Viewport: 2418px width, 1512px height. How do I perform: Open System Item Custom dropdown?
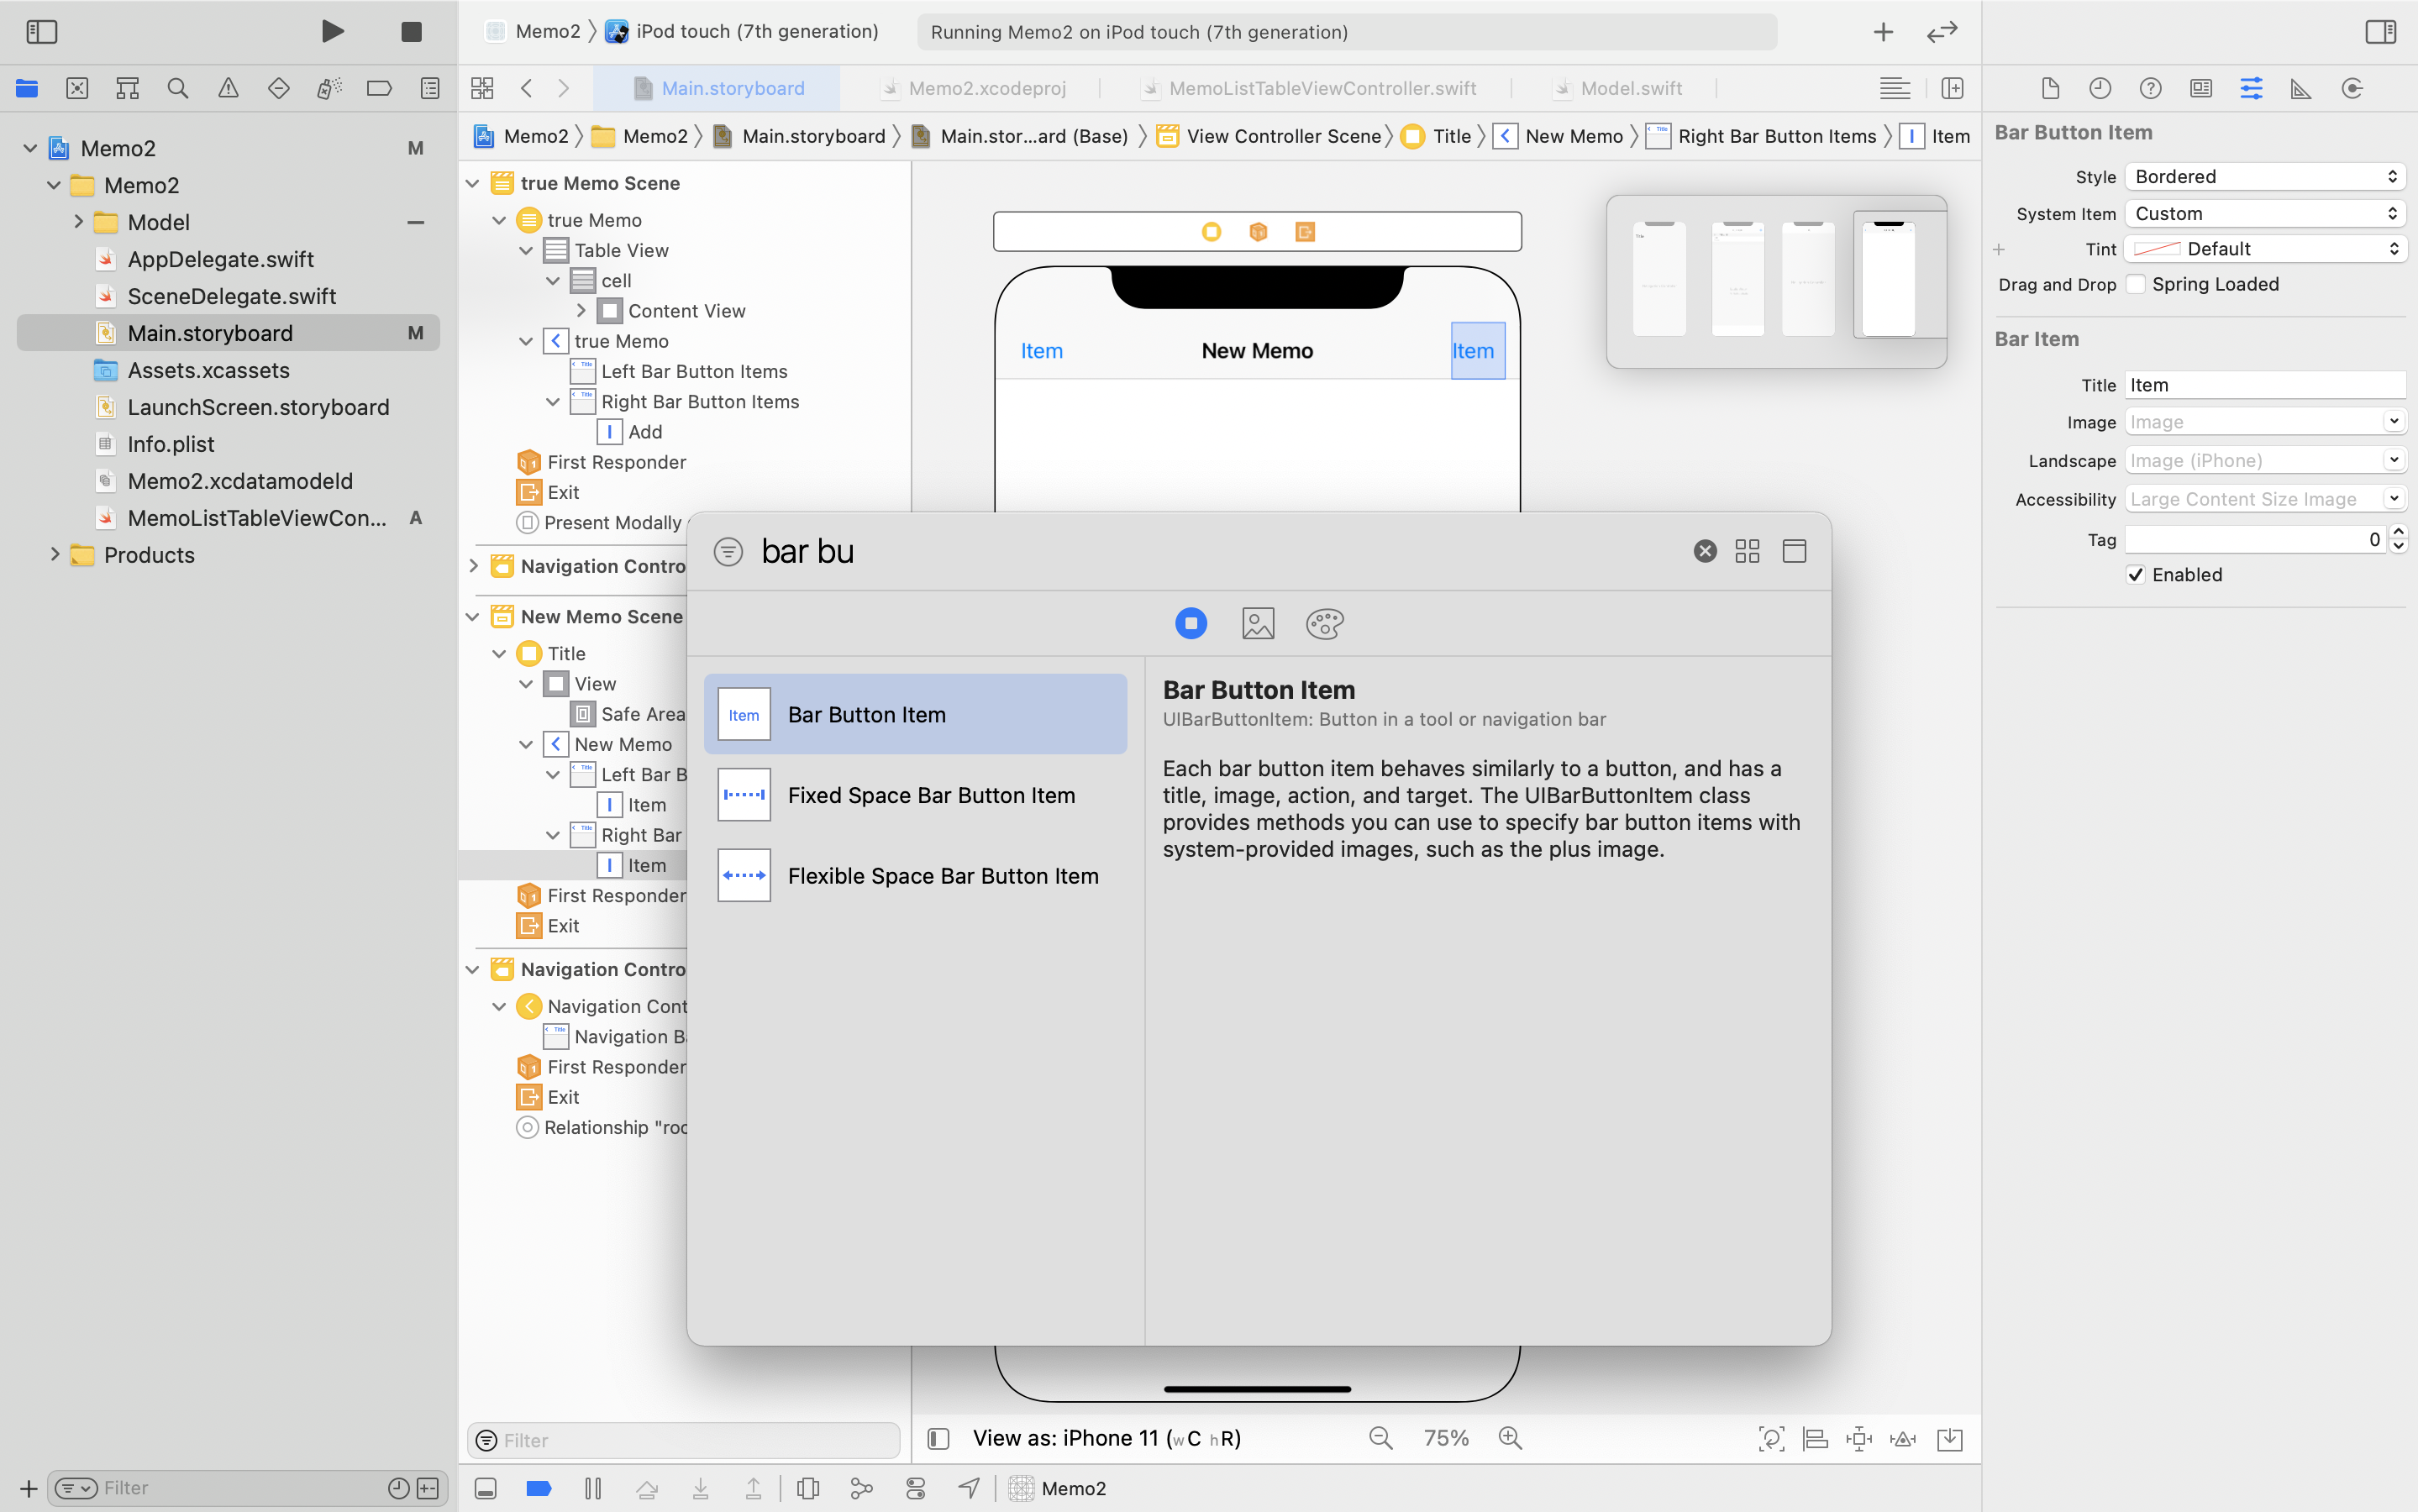click(2265, 213)
